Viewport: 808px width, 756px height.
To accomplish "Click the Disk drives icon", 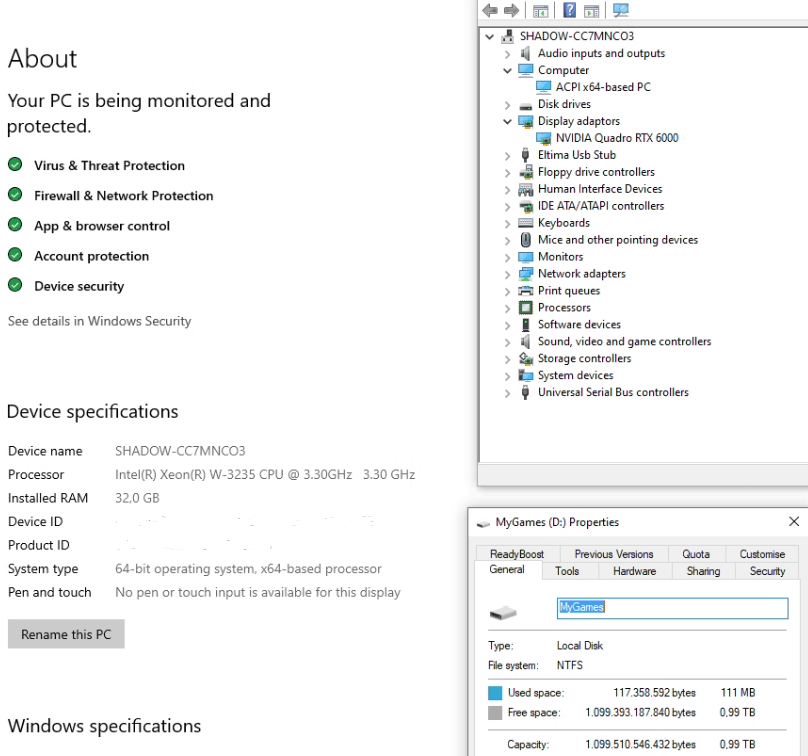I will tap(526, 105).
